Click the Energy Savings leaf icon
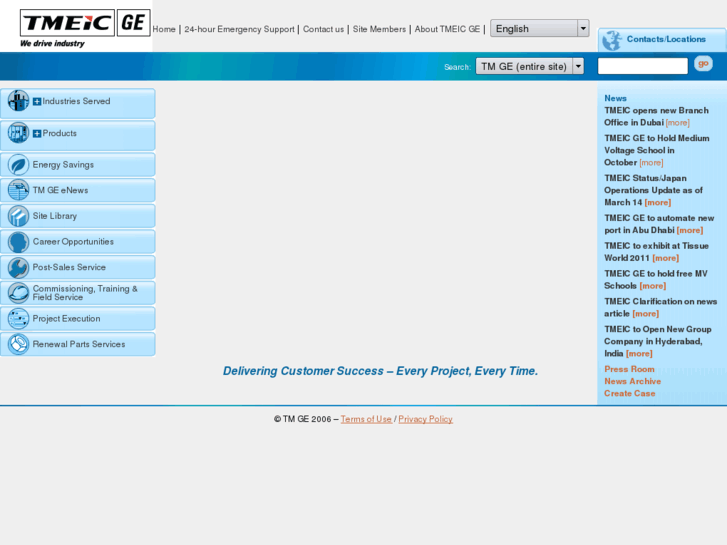 click(18, 165)
